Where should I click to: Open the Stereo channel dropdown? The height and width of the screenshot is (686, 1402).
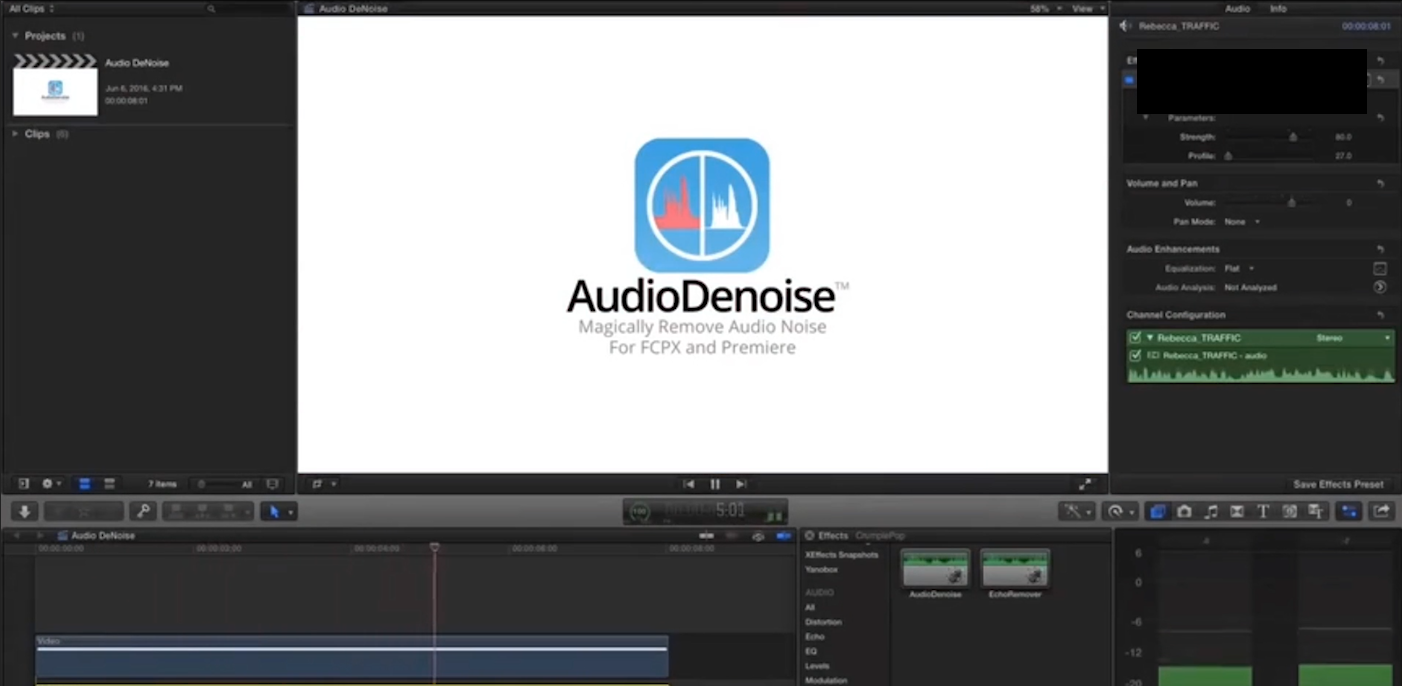tap(1354, 338)
